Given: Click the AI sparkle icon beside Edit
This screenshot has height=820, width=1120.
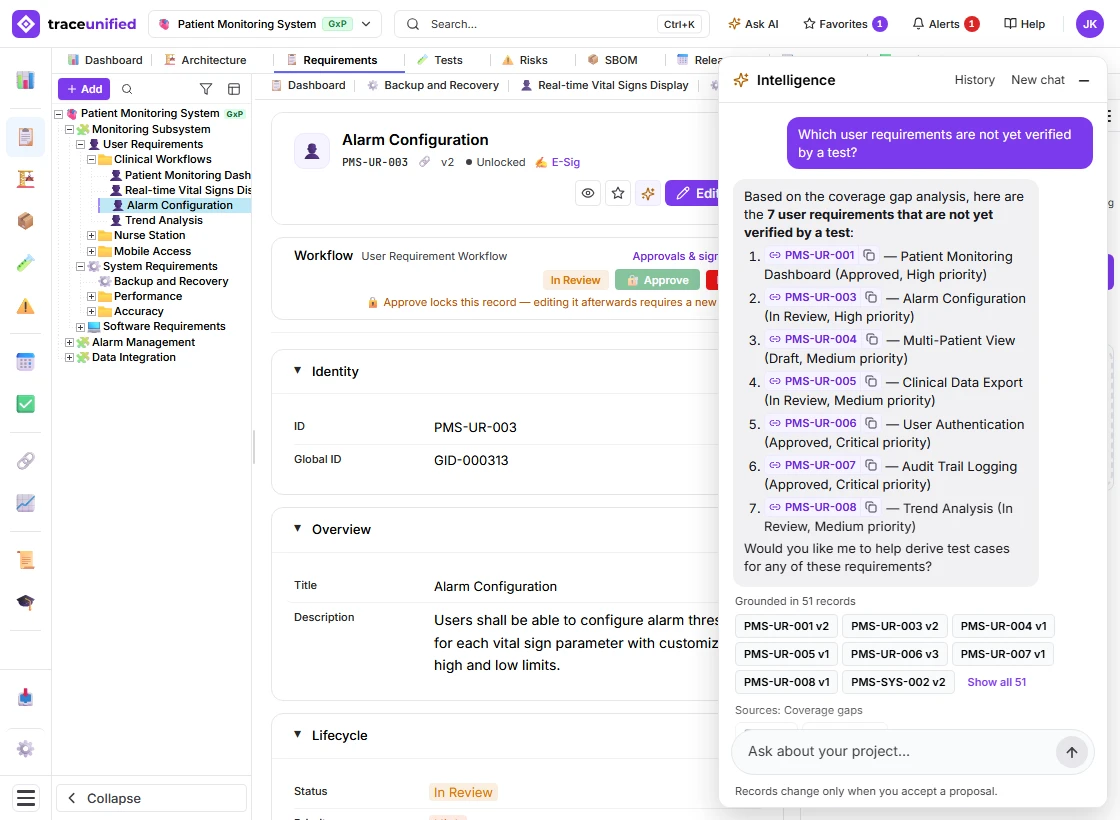Looking at the screenshot, I should coord(648,193).
